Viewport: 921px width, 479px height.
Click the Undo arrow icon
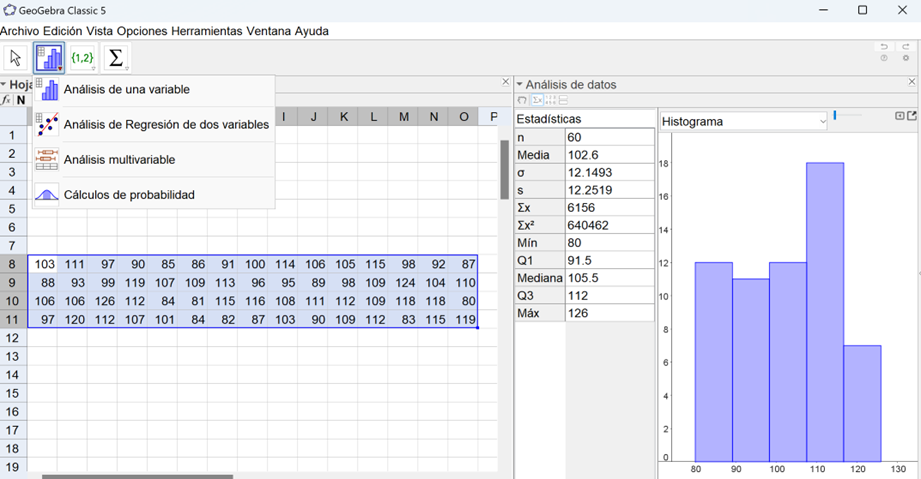point(884,47)
